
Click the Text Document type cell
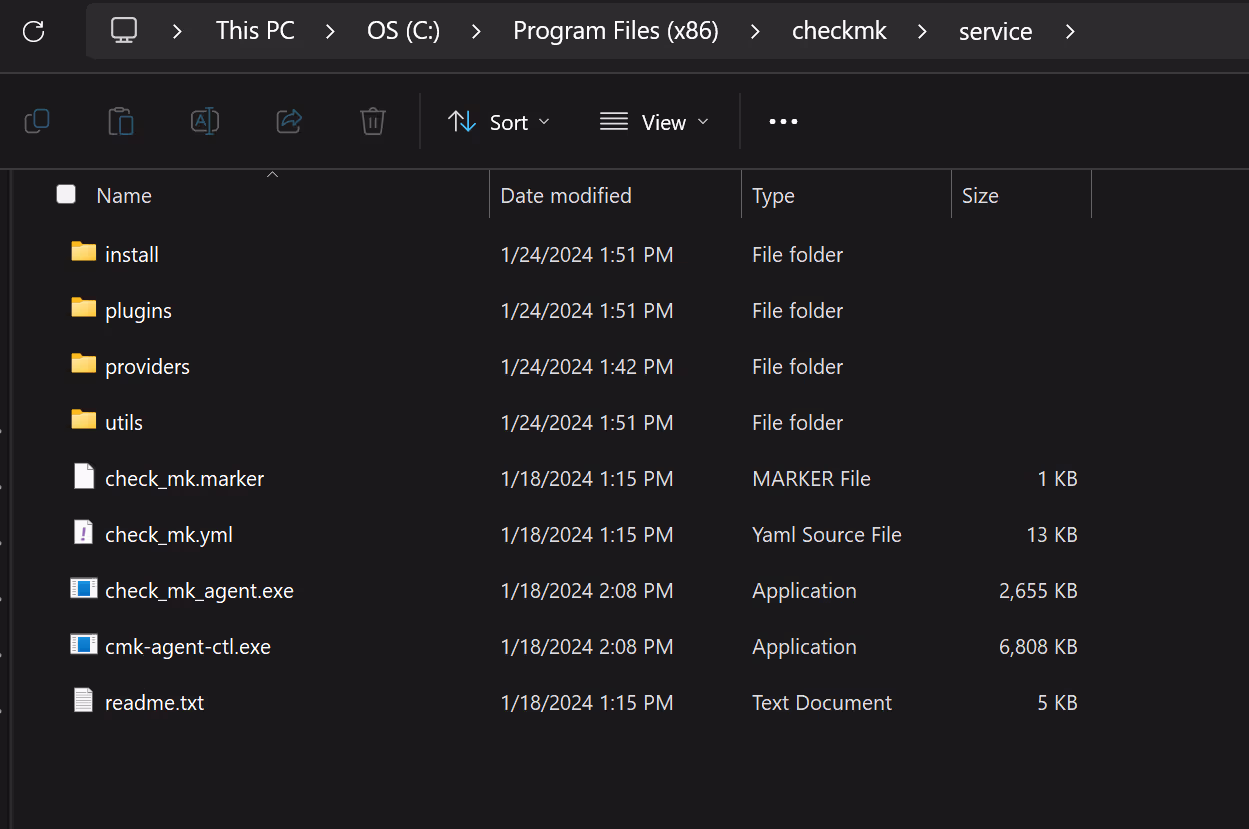pos(822,702)
